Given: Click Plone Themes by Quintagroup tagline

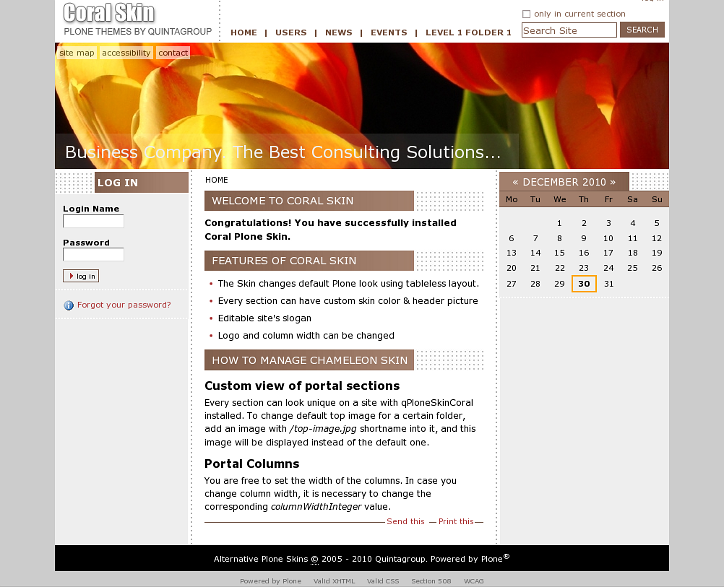Looking at the screenshot, I should (138, 31).
